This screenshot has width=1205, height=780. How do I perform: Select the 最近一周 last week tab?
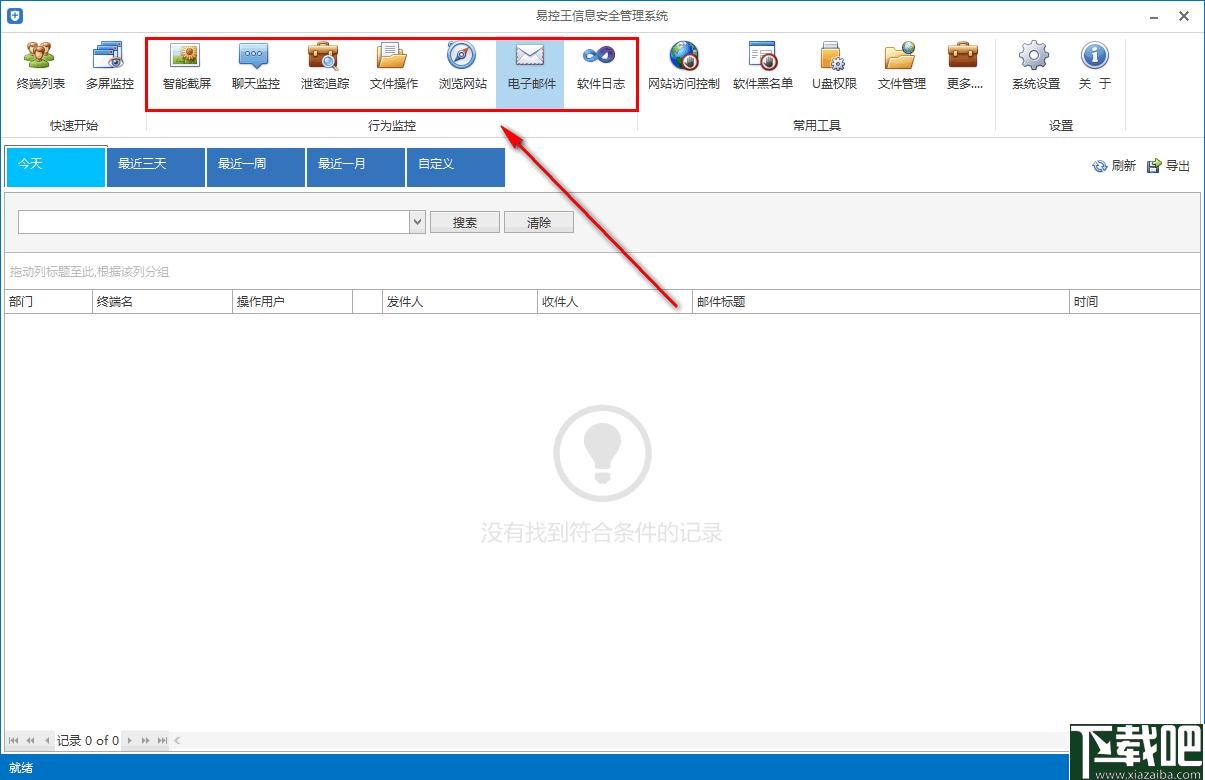(256, 167)
